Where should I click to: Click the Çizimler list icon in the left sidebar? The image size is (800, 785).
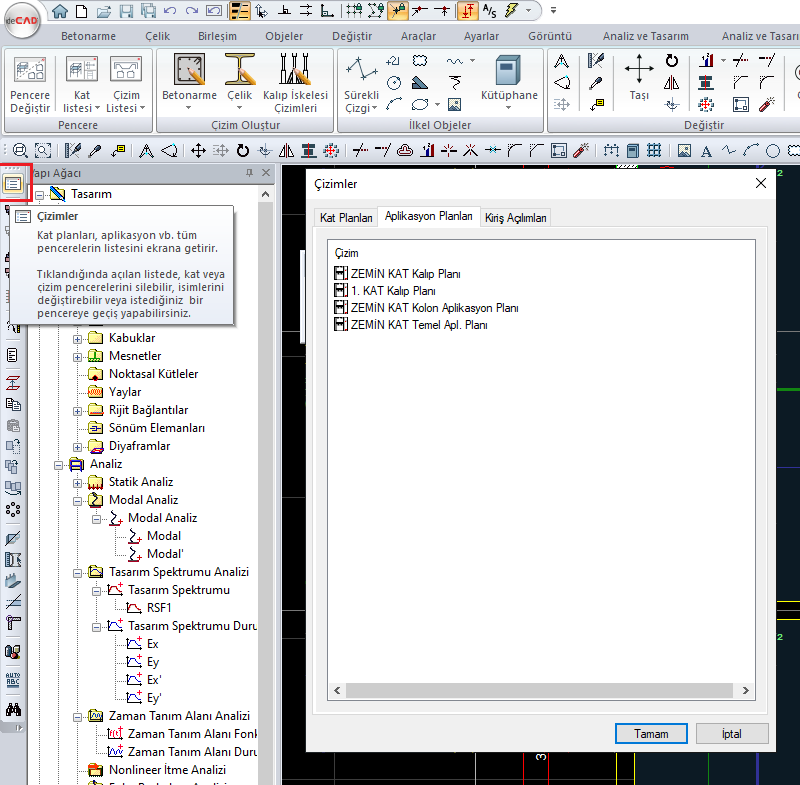pos(13,184)
